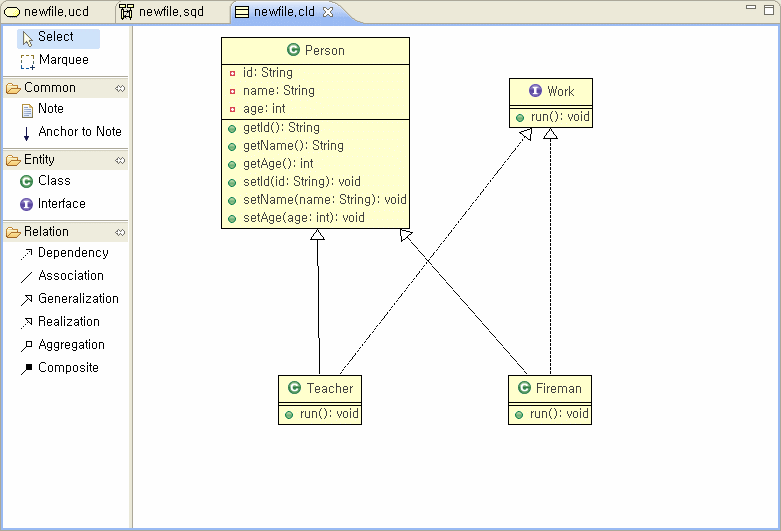This screenshot has height=531, width=781.
Task: Pin the Common drawer open
Action: tap(120, 88)
